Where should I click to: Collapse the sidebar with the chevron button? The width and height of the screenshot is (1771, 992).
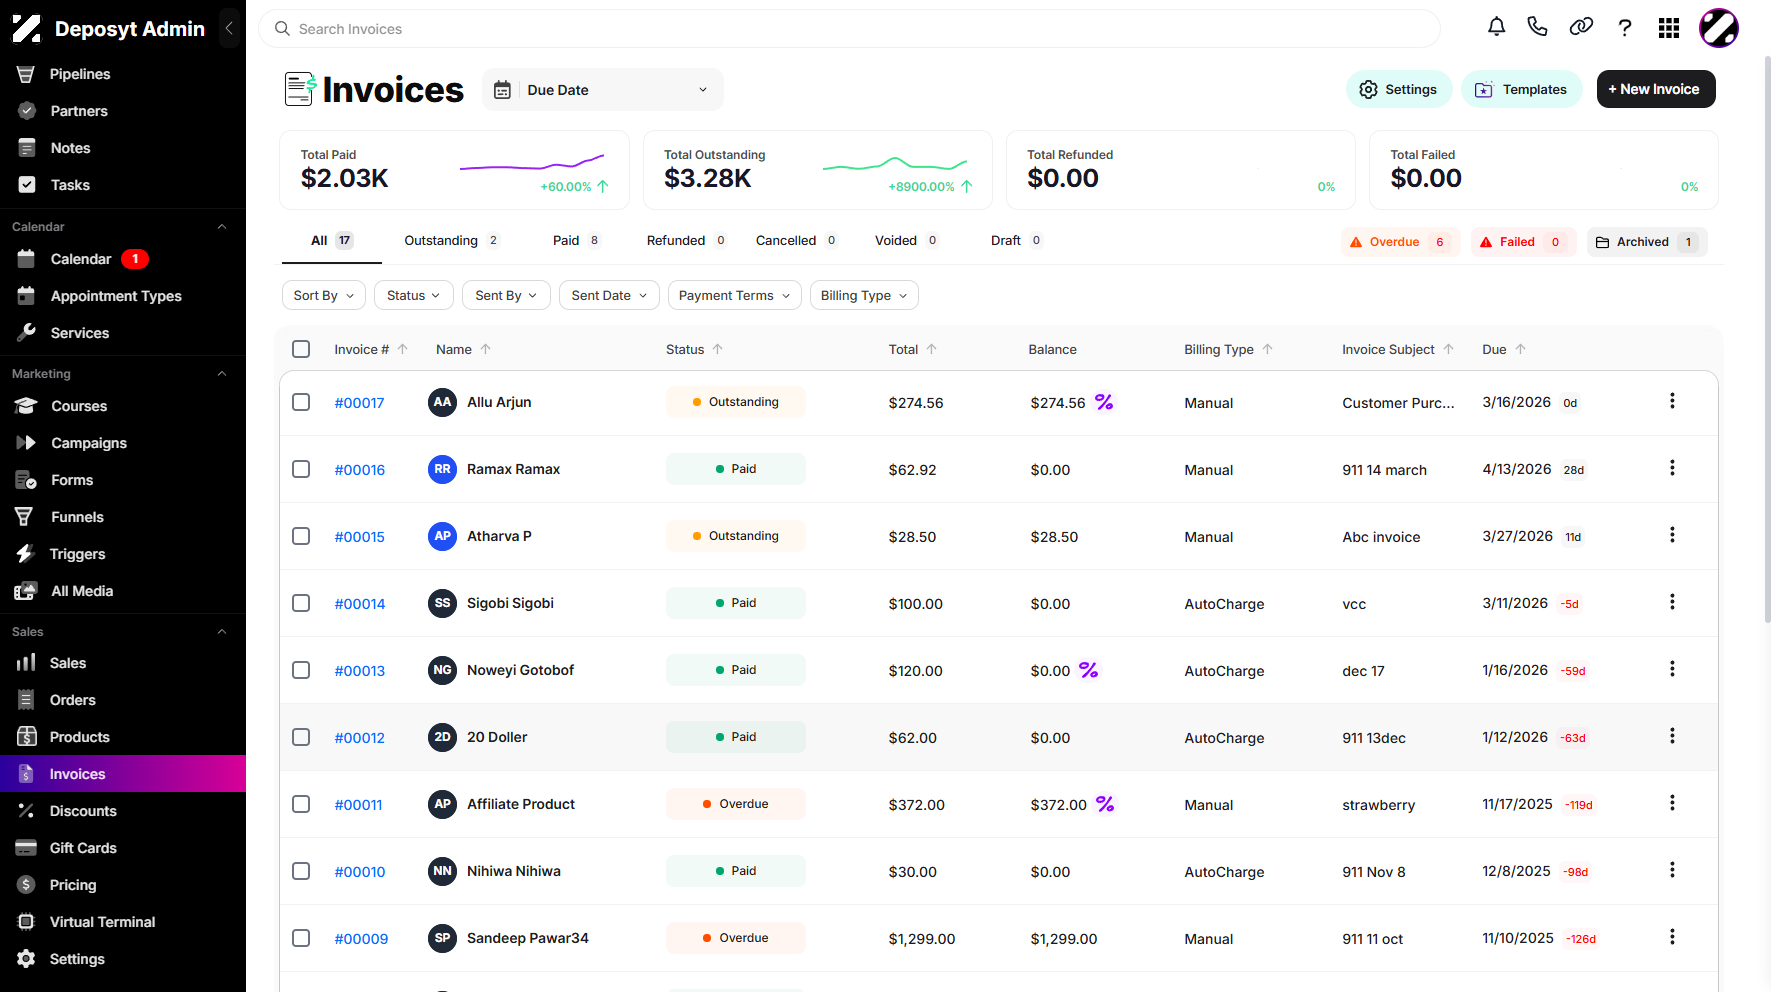pos(229,28)
